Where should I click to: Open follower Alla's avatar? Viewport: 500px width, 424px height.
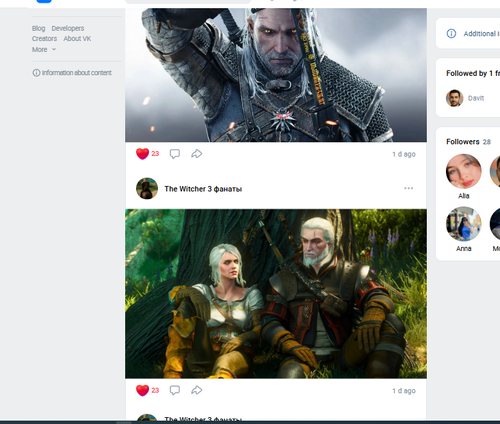tap(464, 171)
